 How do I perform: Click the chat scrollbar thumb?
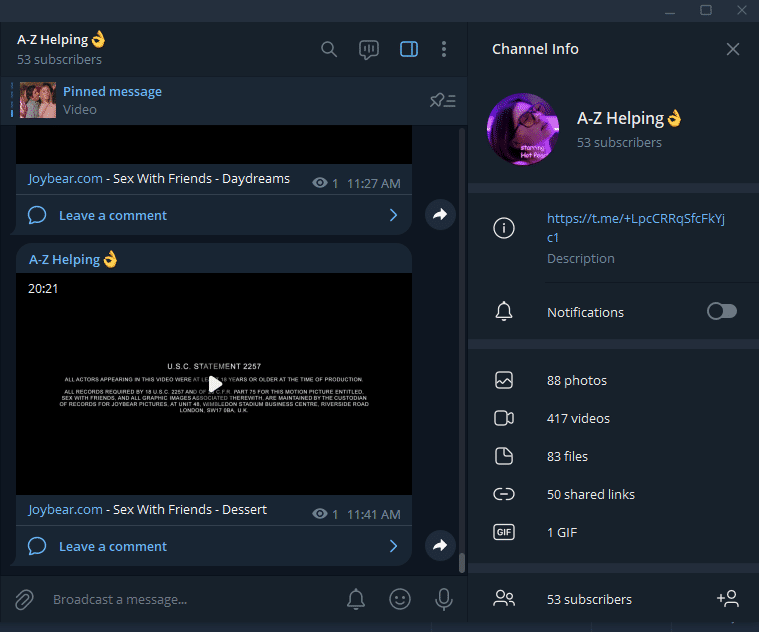pyautogui.click(x=462, y=563)
